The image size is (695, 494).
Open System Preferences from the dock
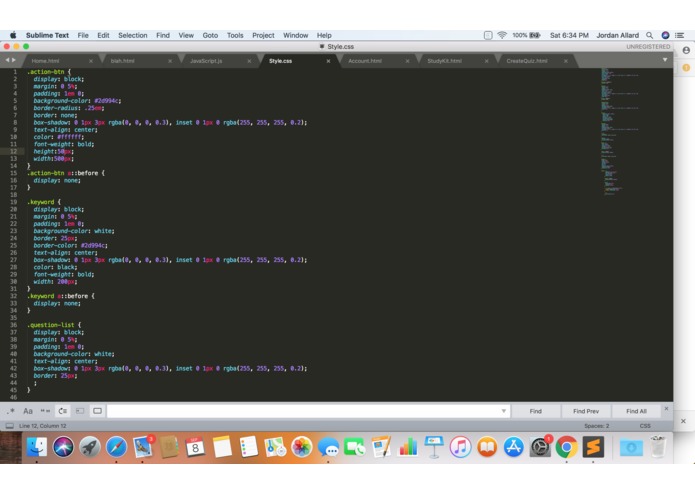(540, 447)
